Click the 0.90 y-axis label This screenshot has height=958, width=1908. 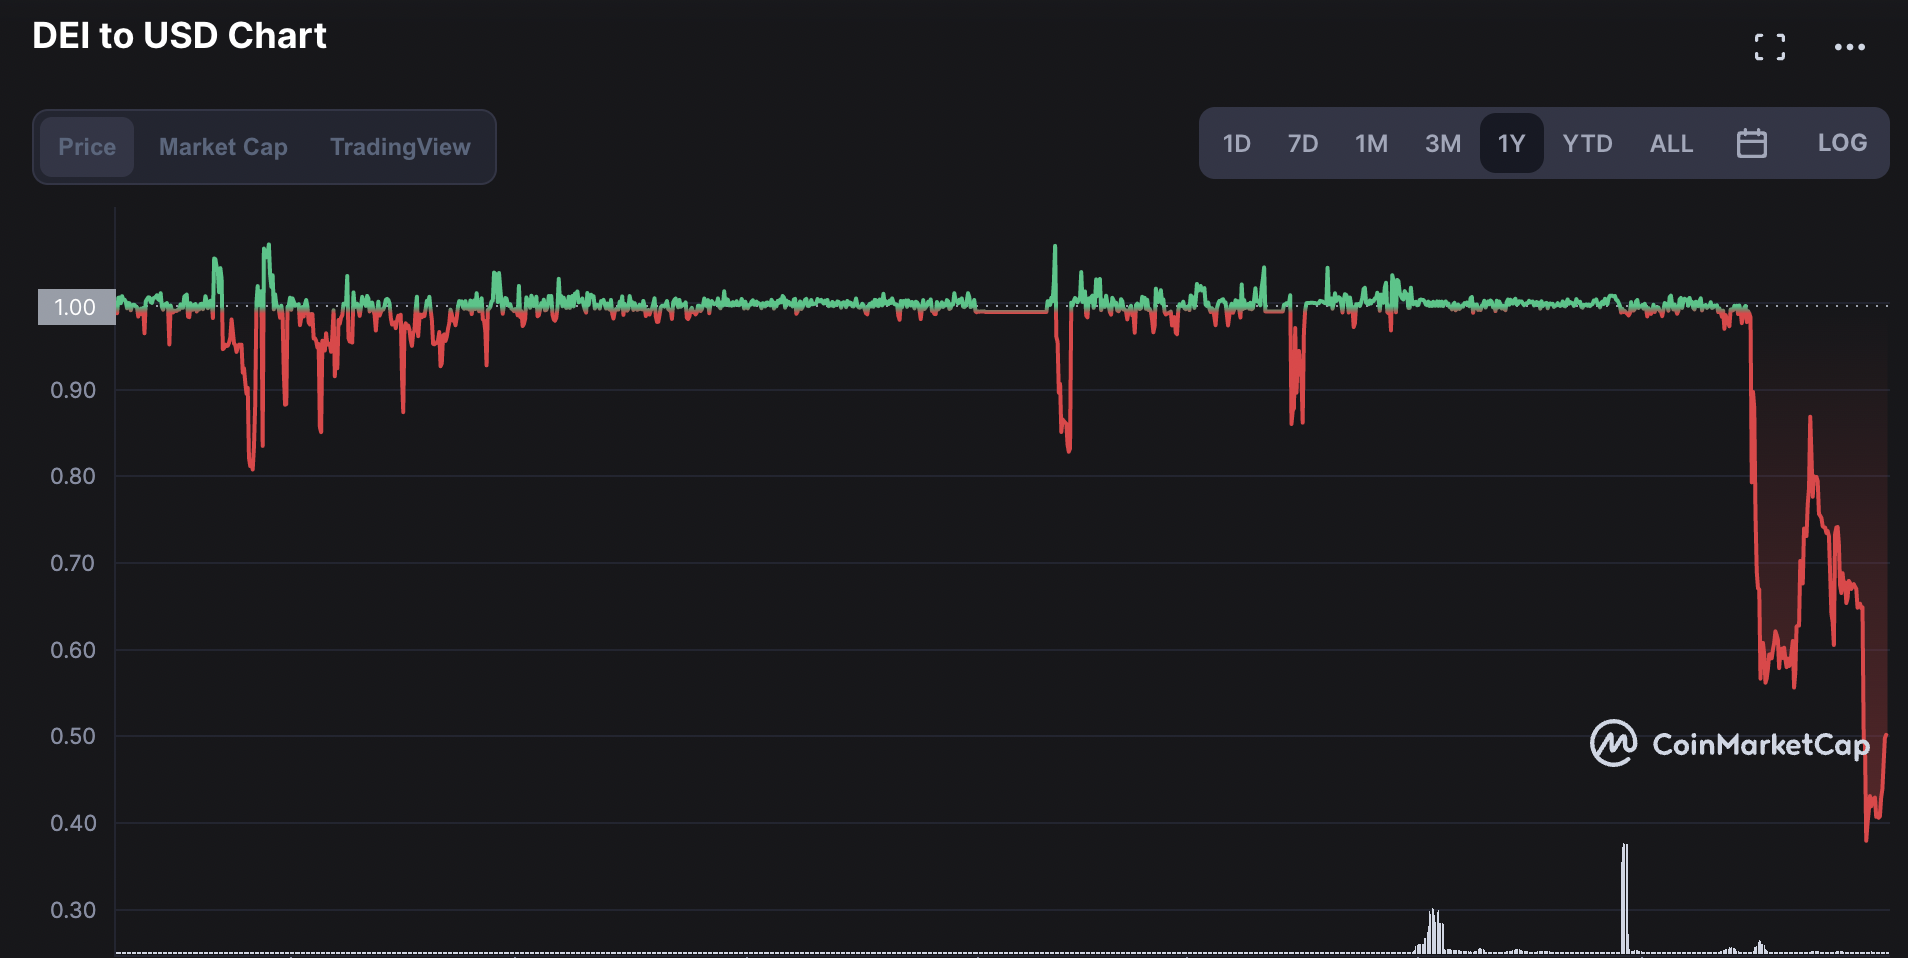[x=73, y=390]
